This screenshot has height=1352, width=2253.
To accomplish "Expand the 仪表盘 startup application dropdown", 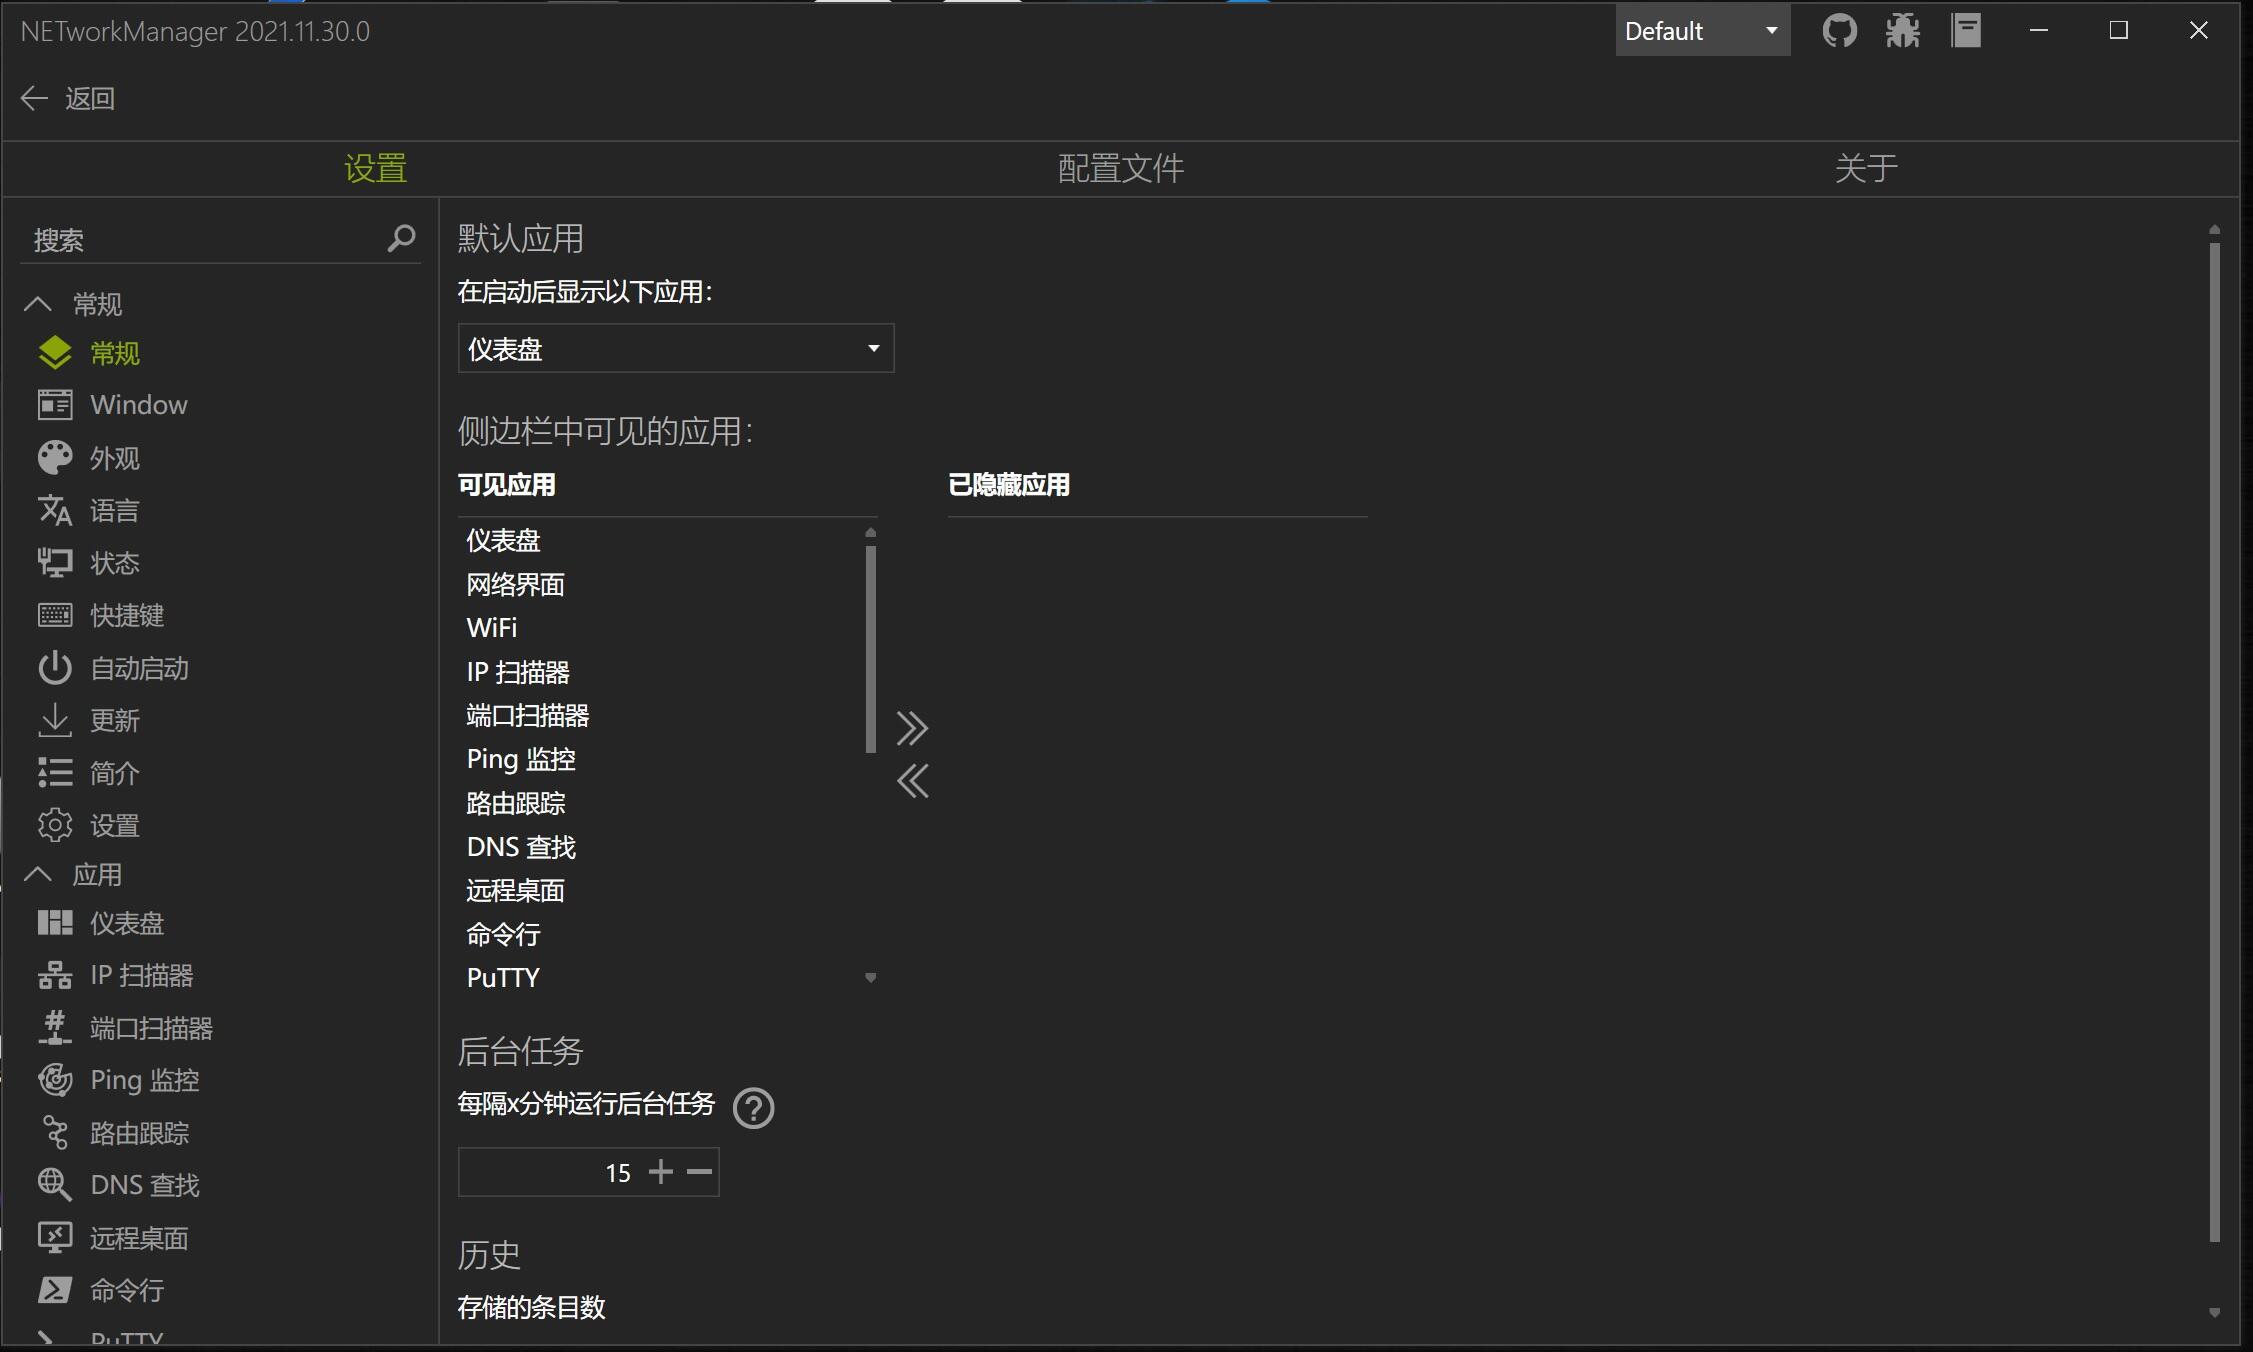I will pos(675,349).
